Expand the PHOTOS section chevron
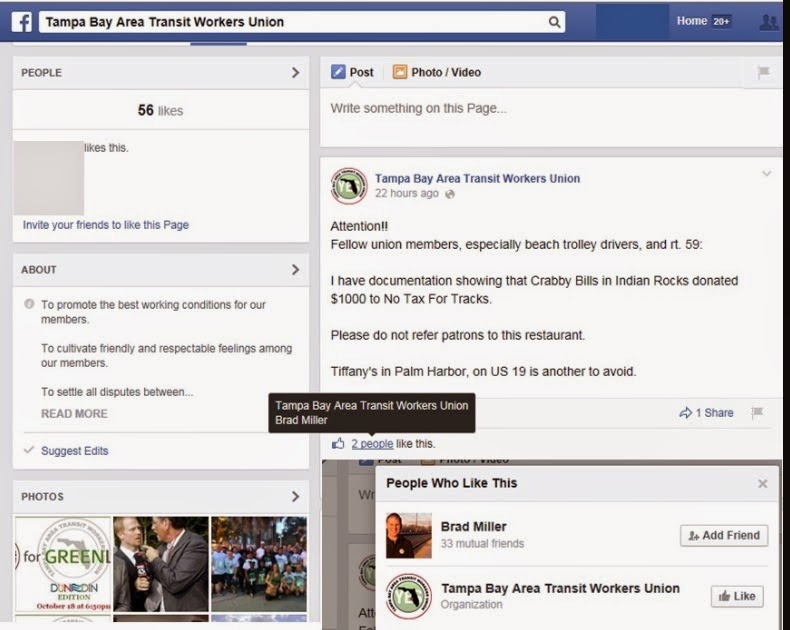This screenshot has width=790, height=630. pos(295,496)
